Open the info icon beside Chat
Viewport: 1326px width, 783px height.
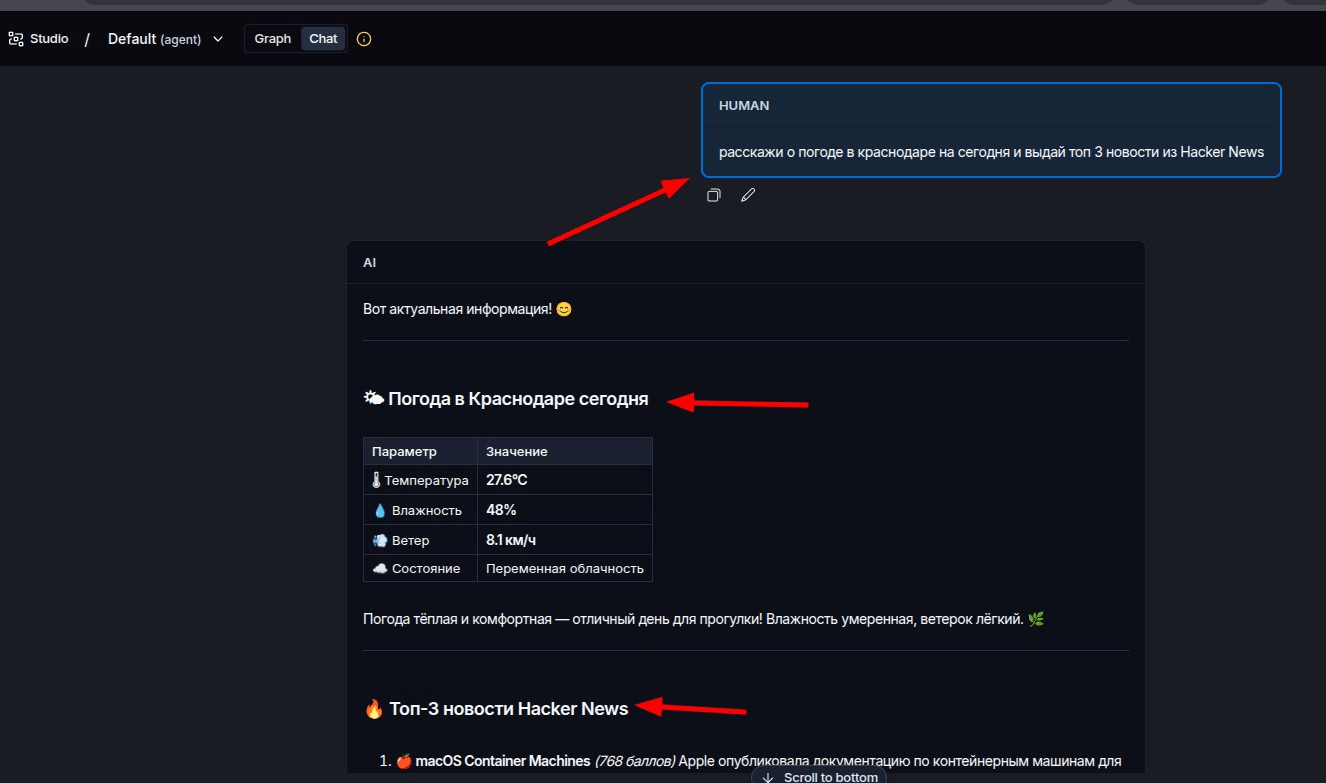tap(364, 39)
